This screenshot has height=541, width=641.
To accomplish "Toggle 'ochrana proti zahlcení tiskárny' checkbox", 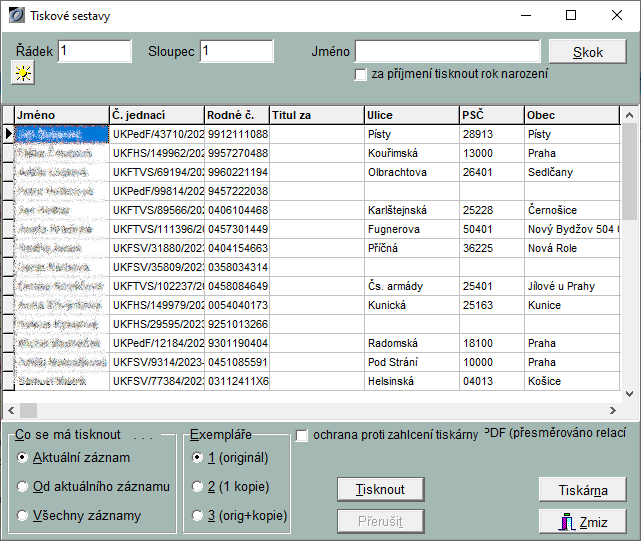I will (x=302, y=435).
